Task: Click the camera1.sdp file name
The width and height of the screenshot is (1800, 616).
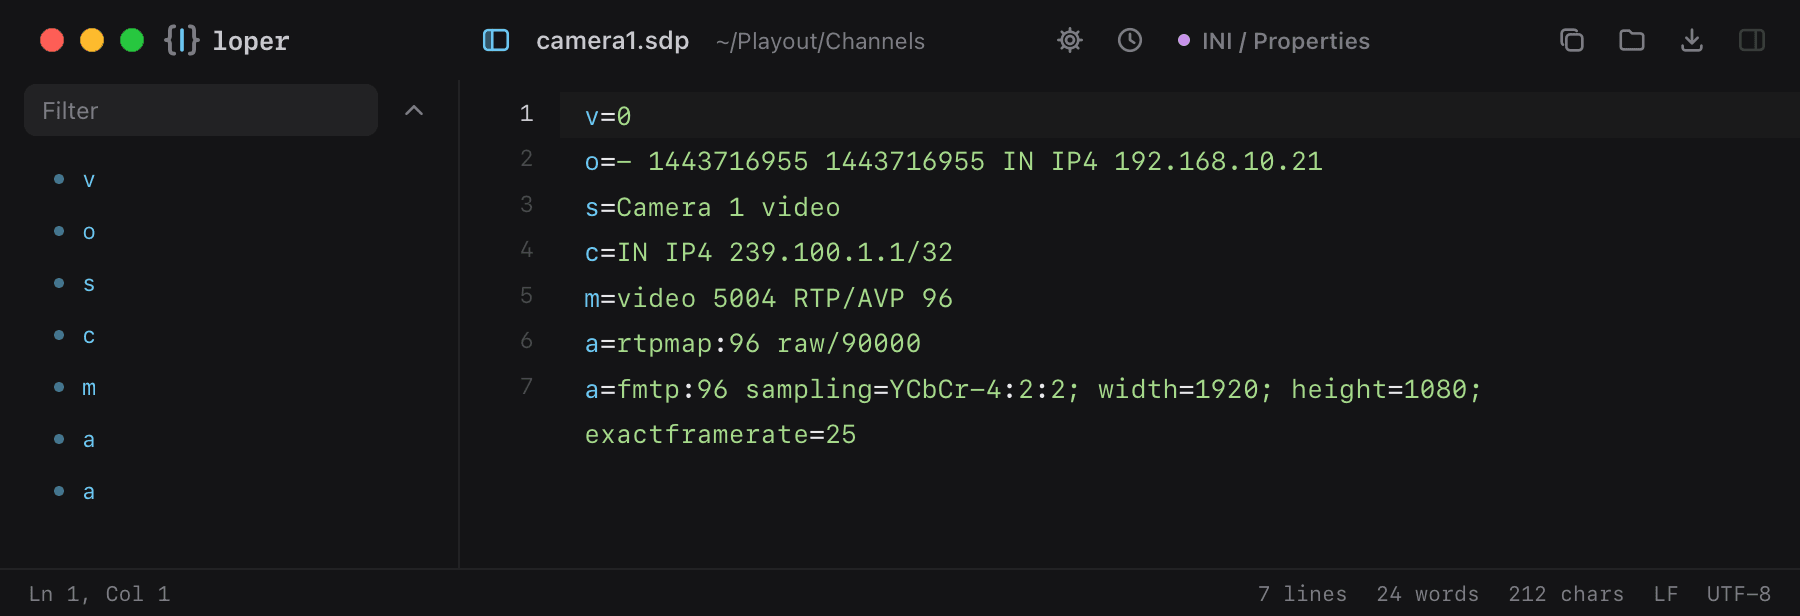Action: click(612, 40)
